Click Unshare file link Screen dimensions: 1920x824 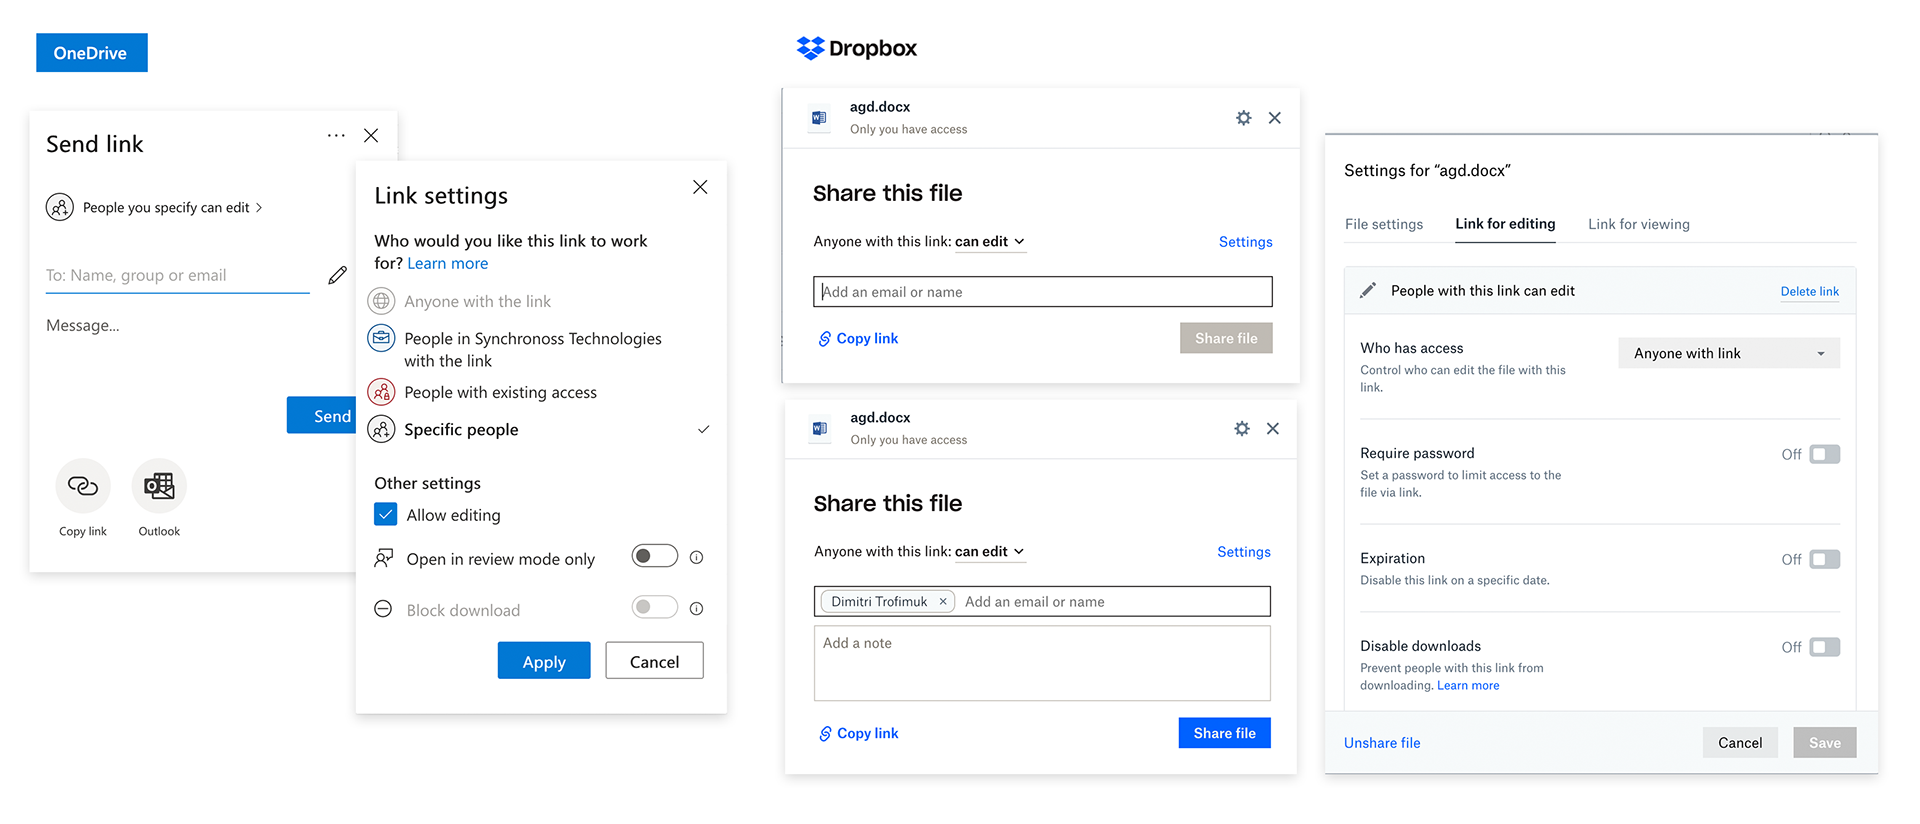[x=1382, y=742]
